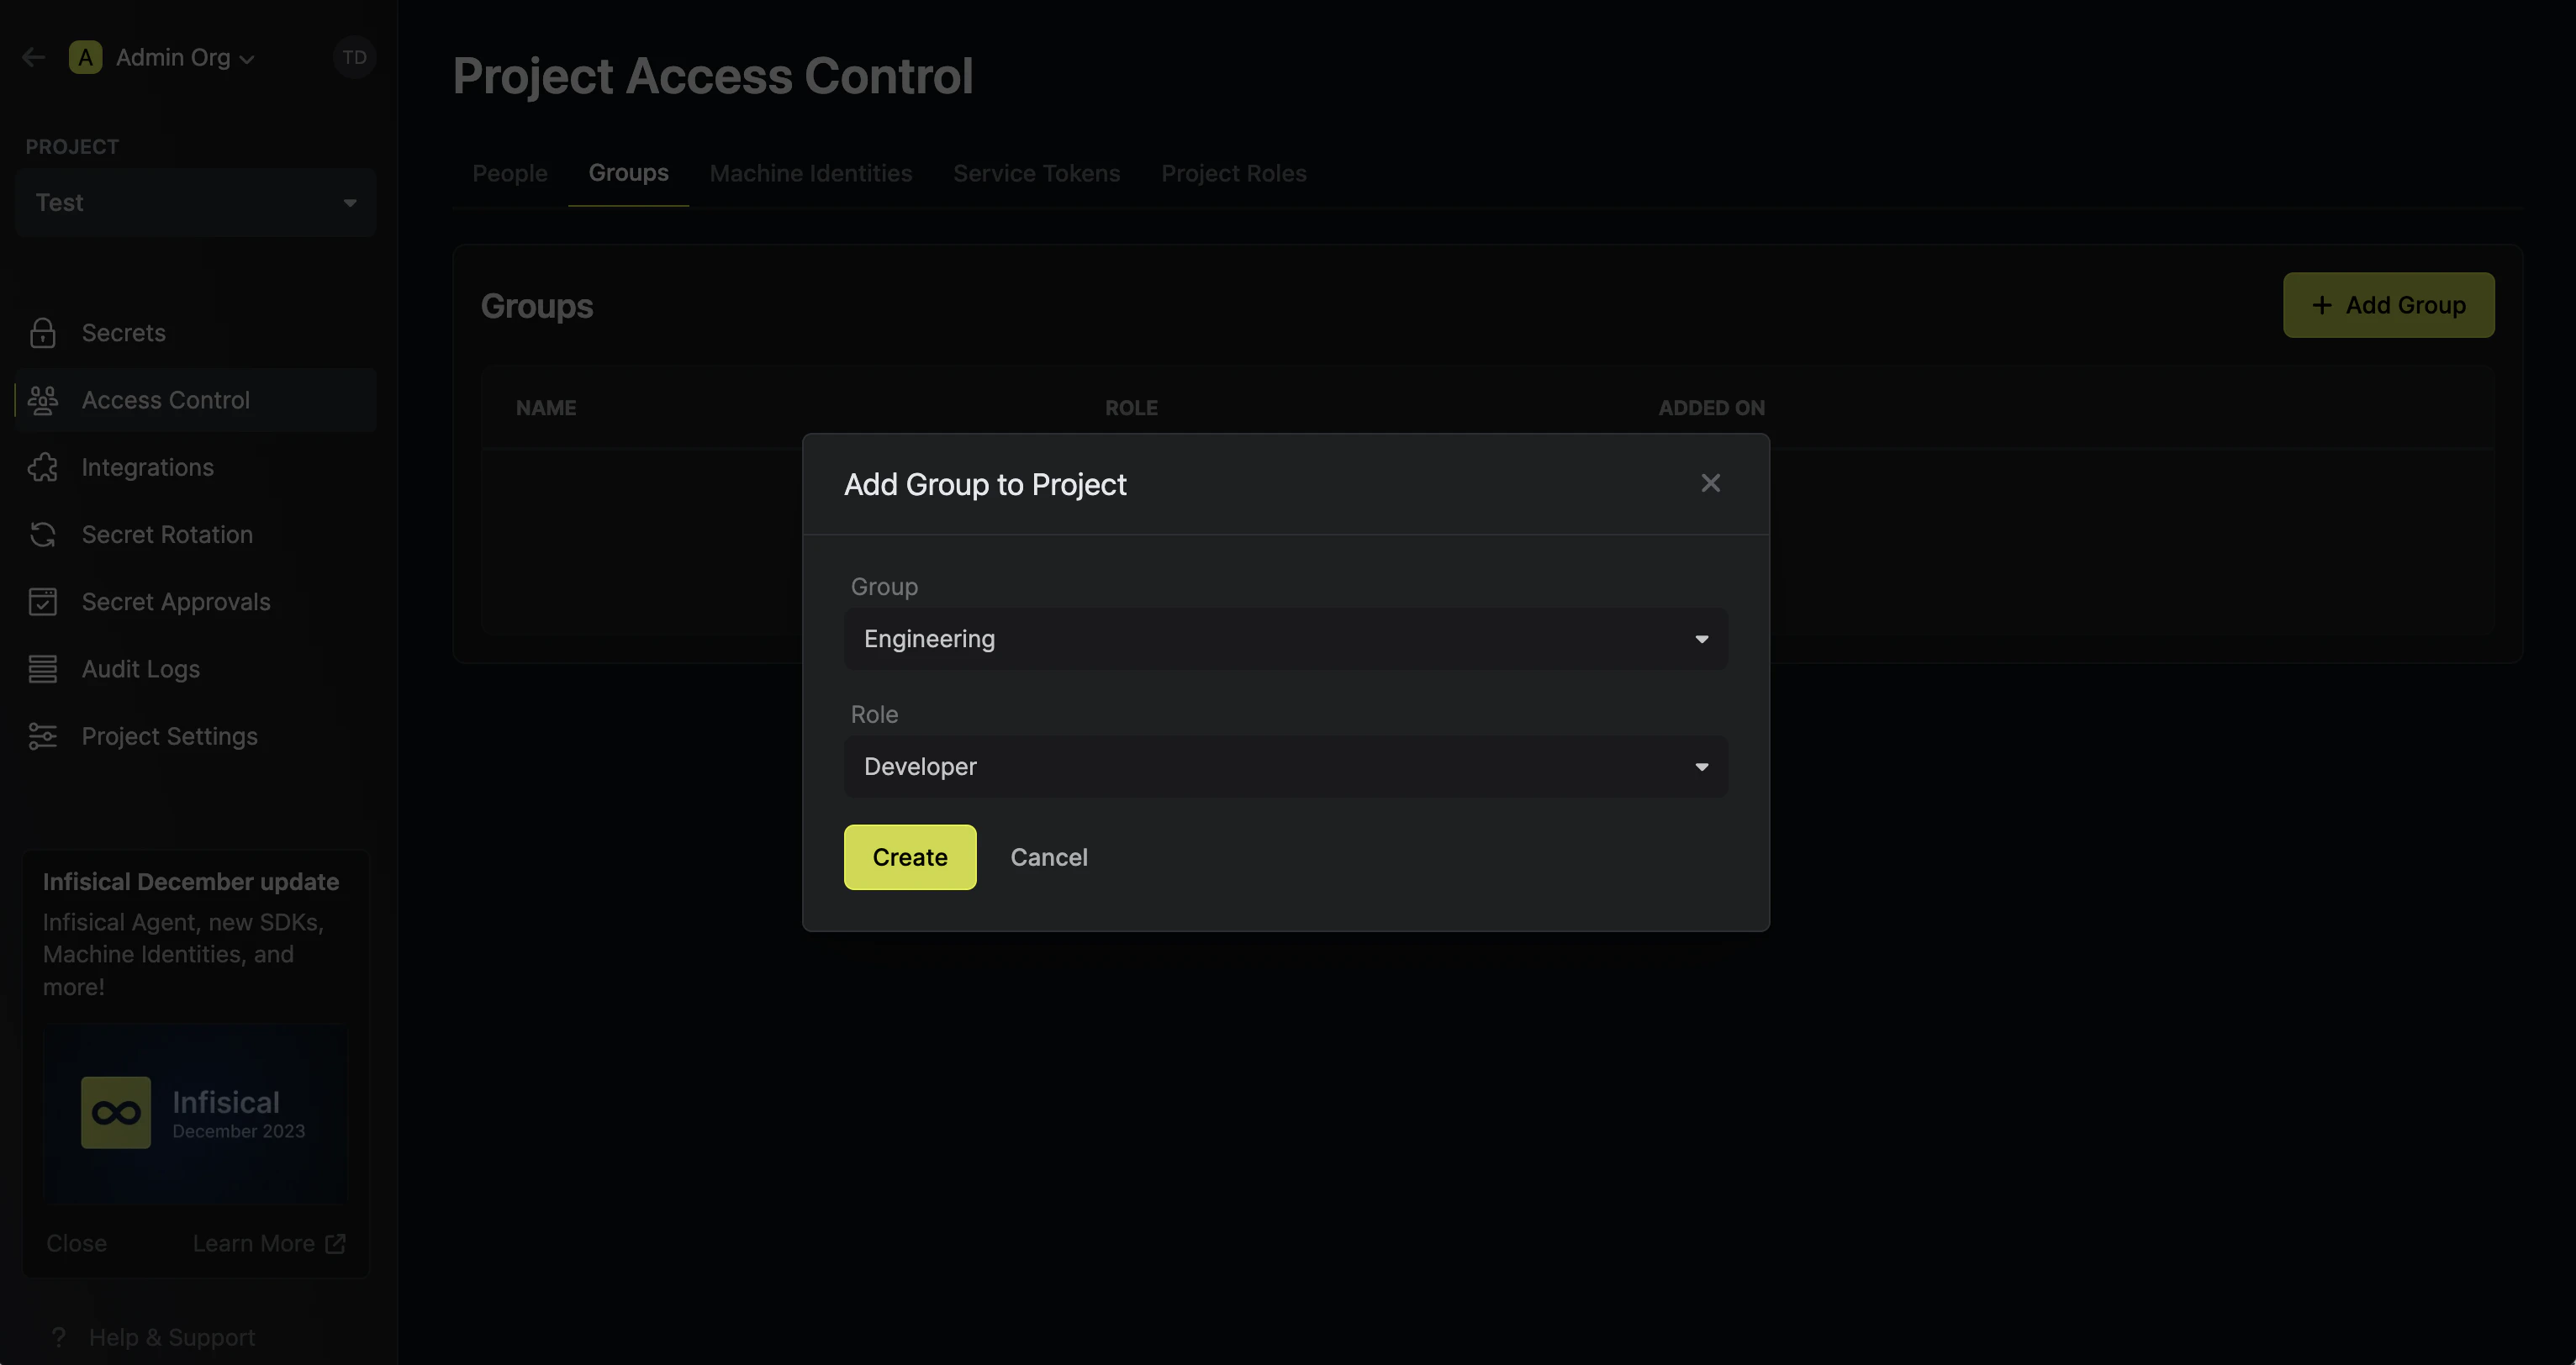Click the back arrow icon
Image resolution: width=2576 pixels, height=1365 pixels.
tap(34, 57)
